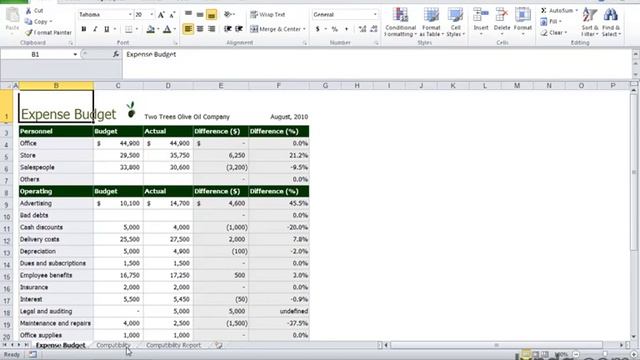Open the Insert cells button

[x=481, y=22]
